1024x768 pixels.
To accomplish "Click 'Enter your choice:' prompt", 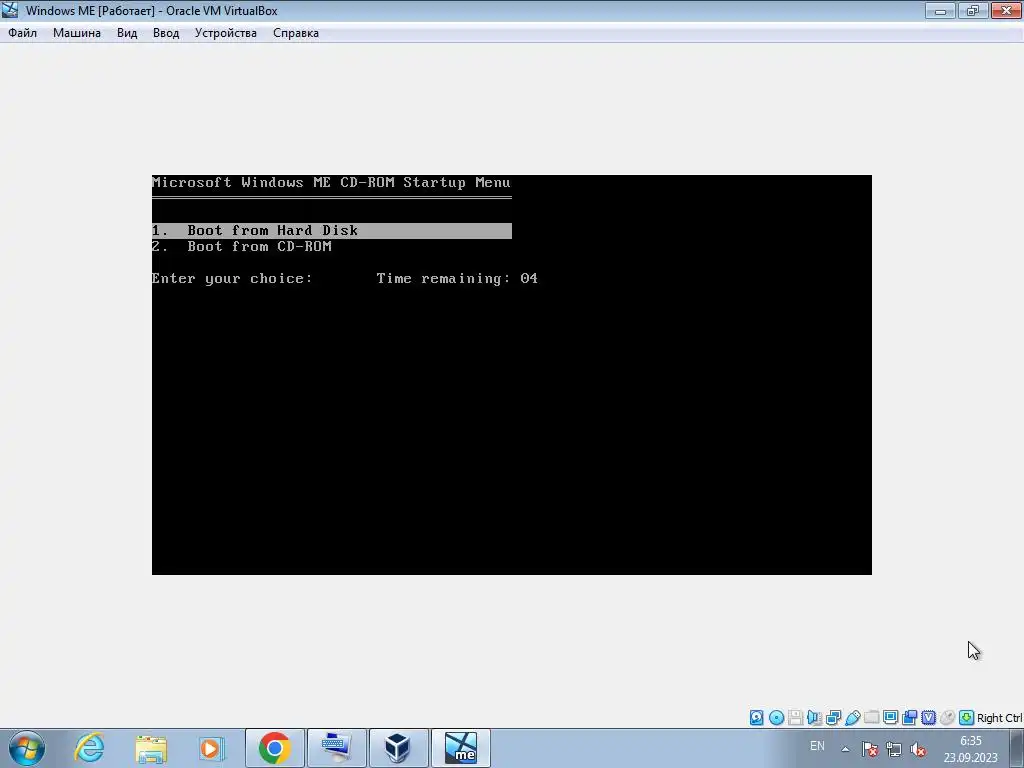I will pos(232,278).
